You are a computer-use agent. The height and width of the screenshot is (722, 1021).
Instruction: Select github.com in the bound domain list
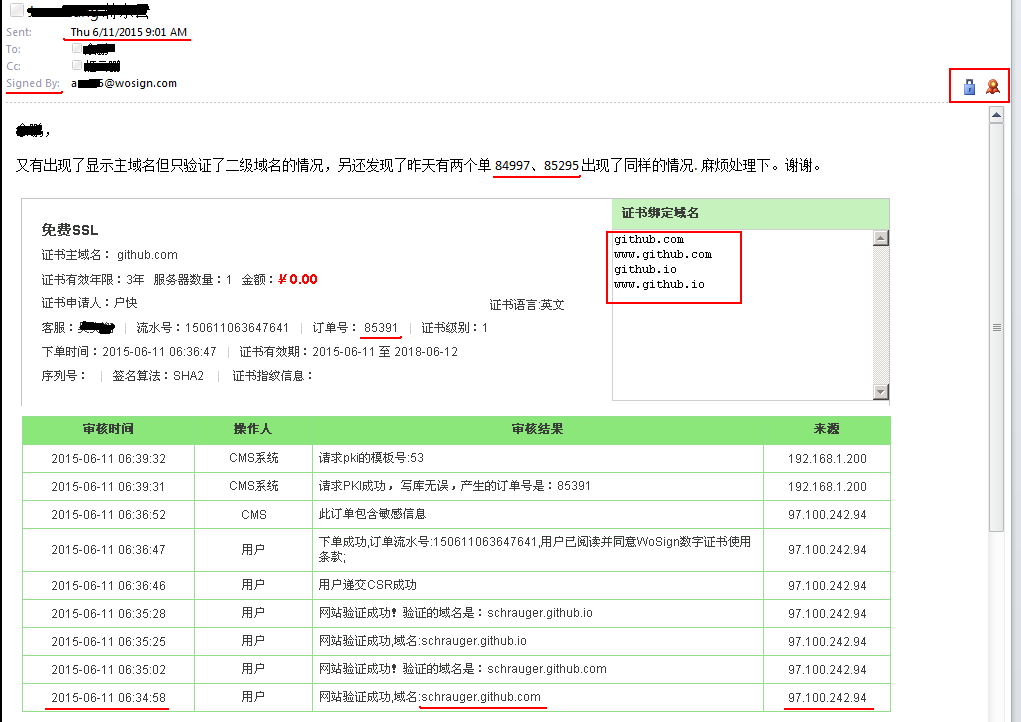[649, 240]
